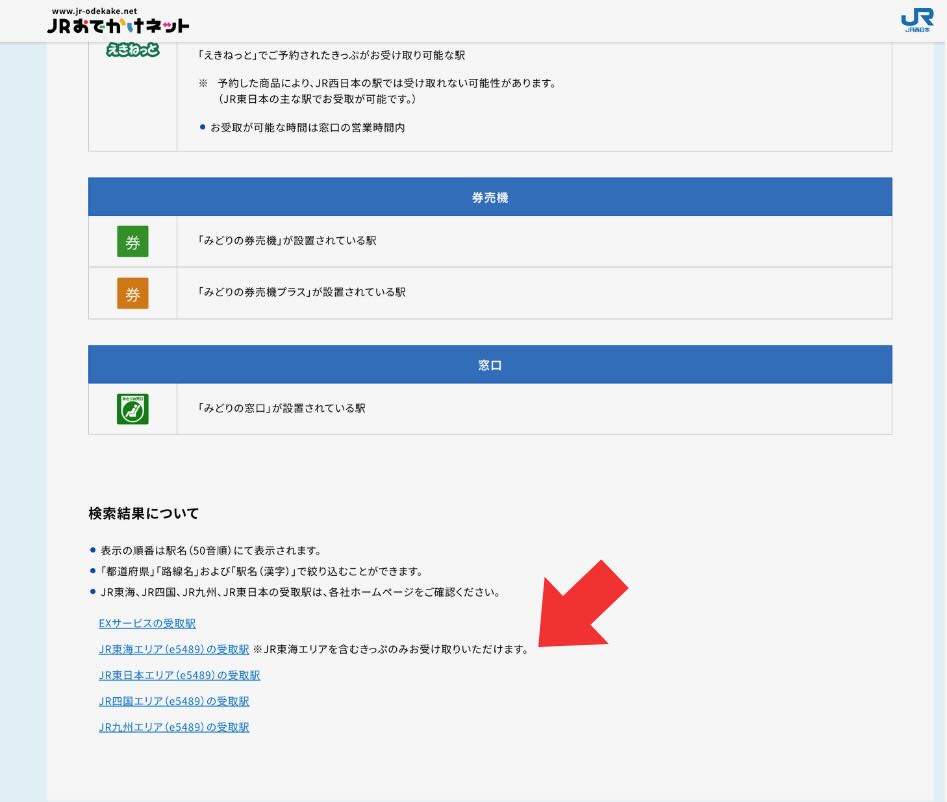The image size is (947, 802).
Task: Click the blue 窓口 section header
Action: point(490,365)
